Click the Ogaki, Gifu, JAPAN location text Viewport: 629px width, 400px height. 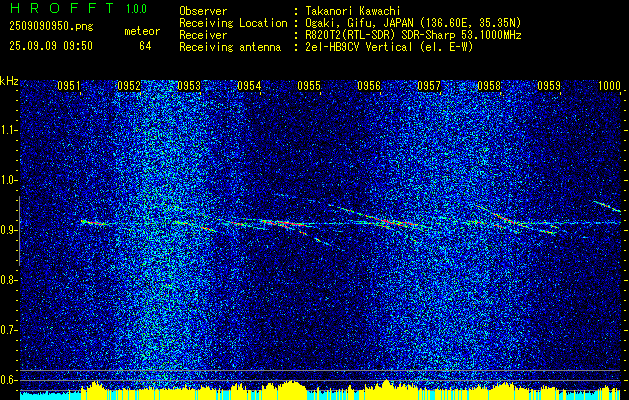pyautogui.click(x=413, y=23)
